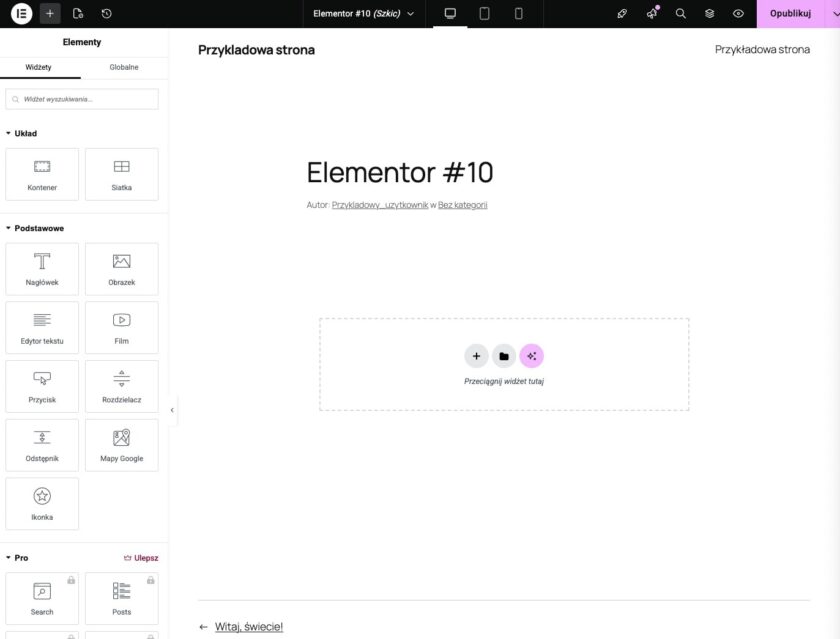Select the Przycisk widget
The height and width of the screenshot is (639, 840).
coord(42,386)
